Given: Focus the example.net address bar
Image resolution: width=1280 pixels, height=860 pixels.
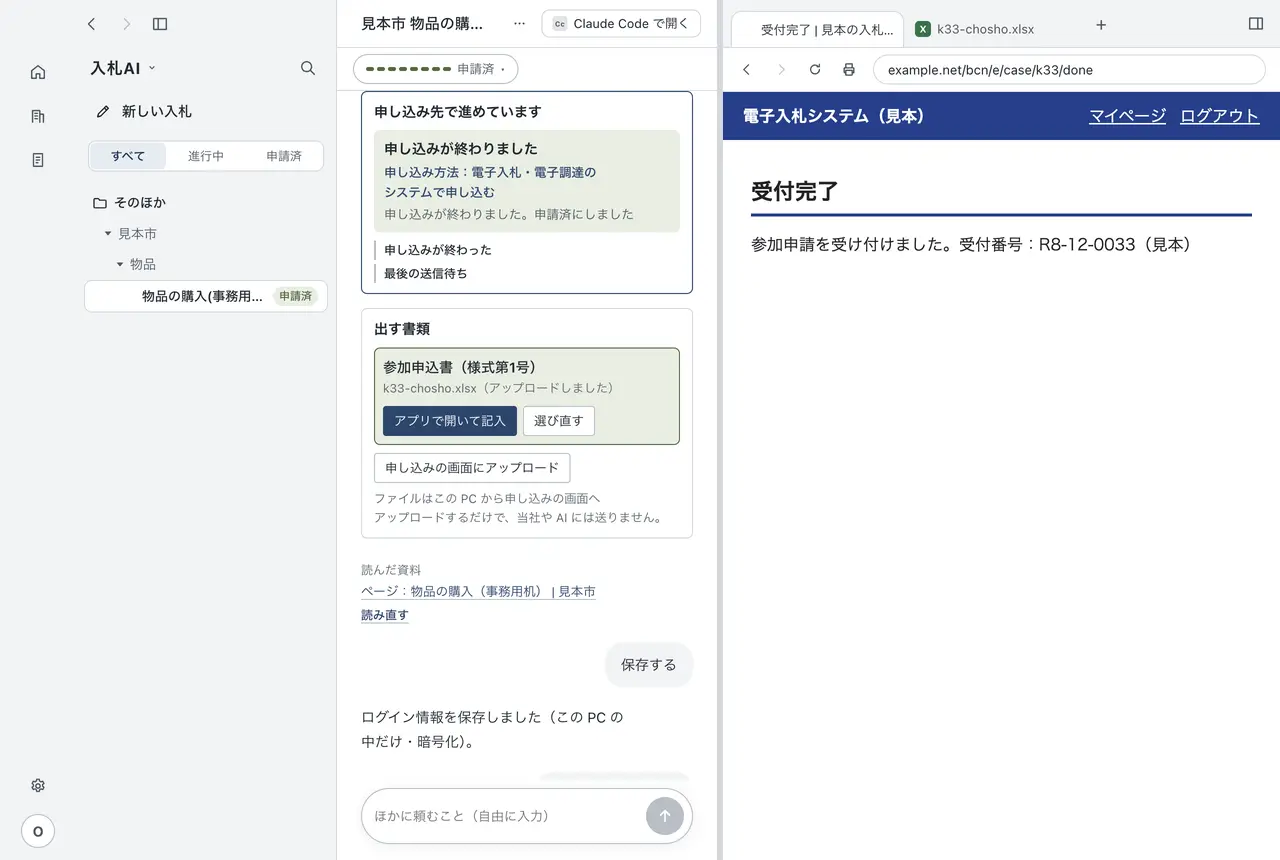Looking at the screenshot, I should coord(1069,70).
